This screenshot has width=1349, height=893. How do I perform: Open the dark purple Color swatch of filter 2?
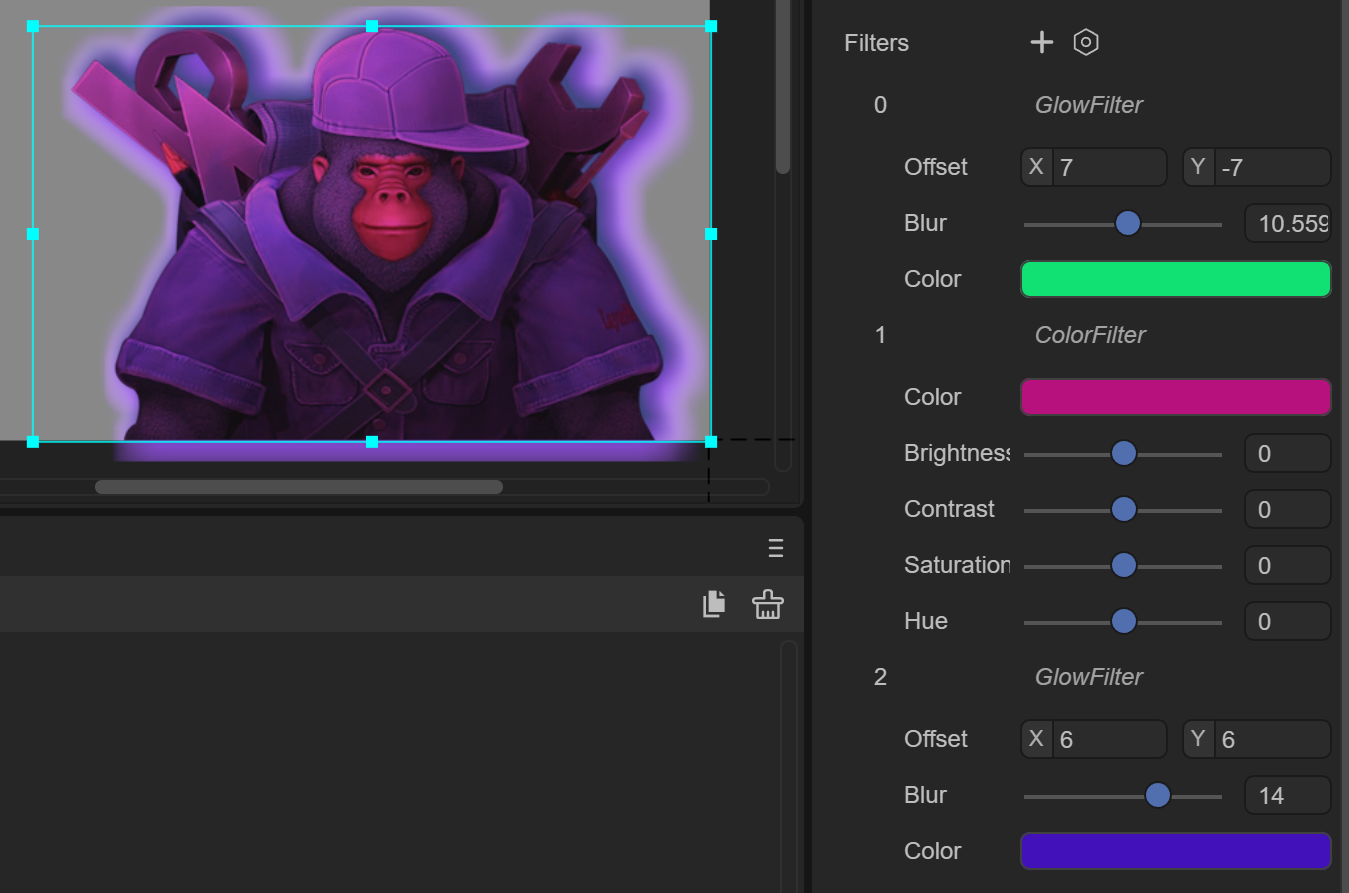coord(1176,851)
